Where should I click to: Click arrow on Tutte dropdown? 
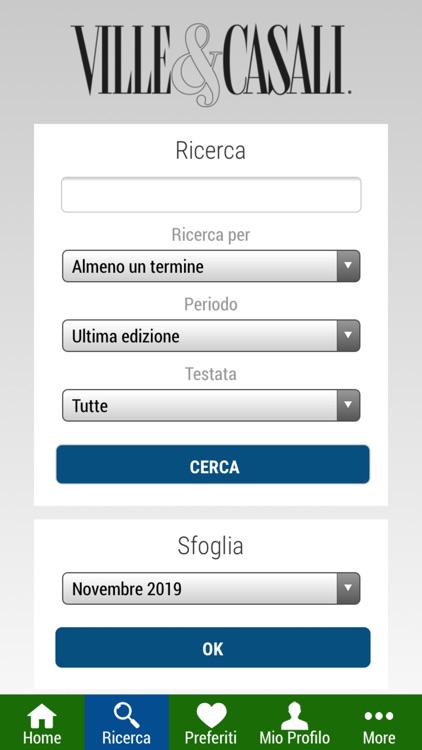tap(348, 406)
